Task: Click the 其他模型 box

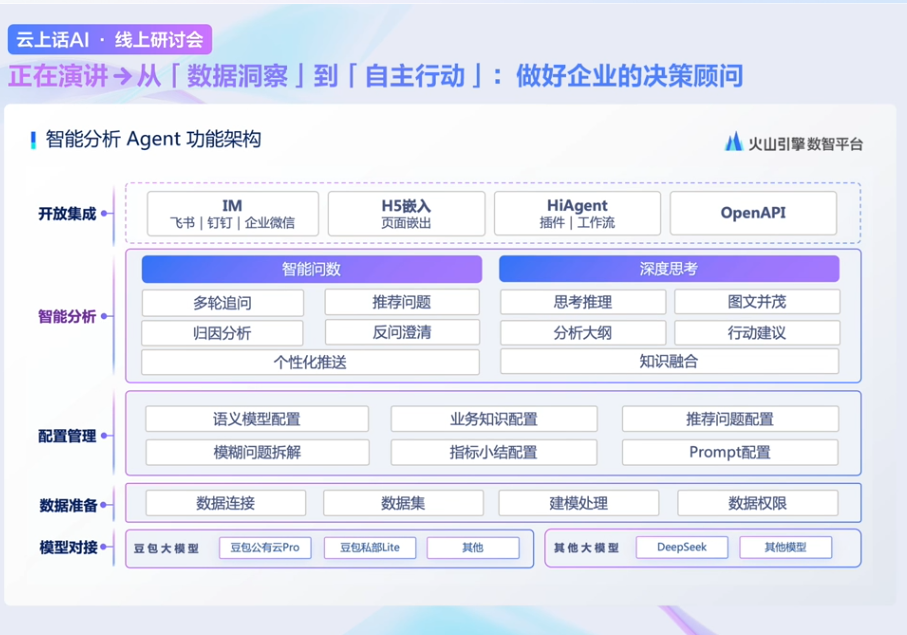Action: pyautogui.click(x=786, y=547)
